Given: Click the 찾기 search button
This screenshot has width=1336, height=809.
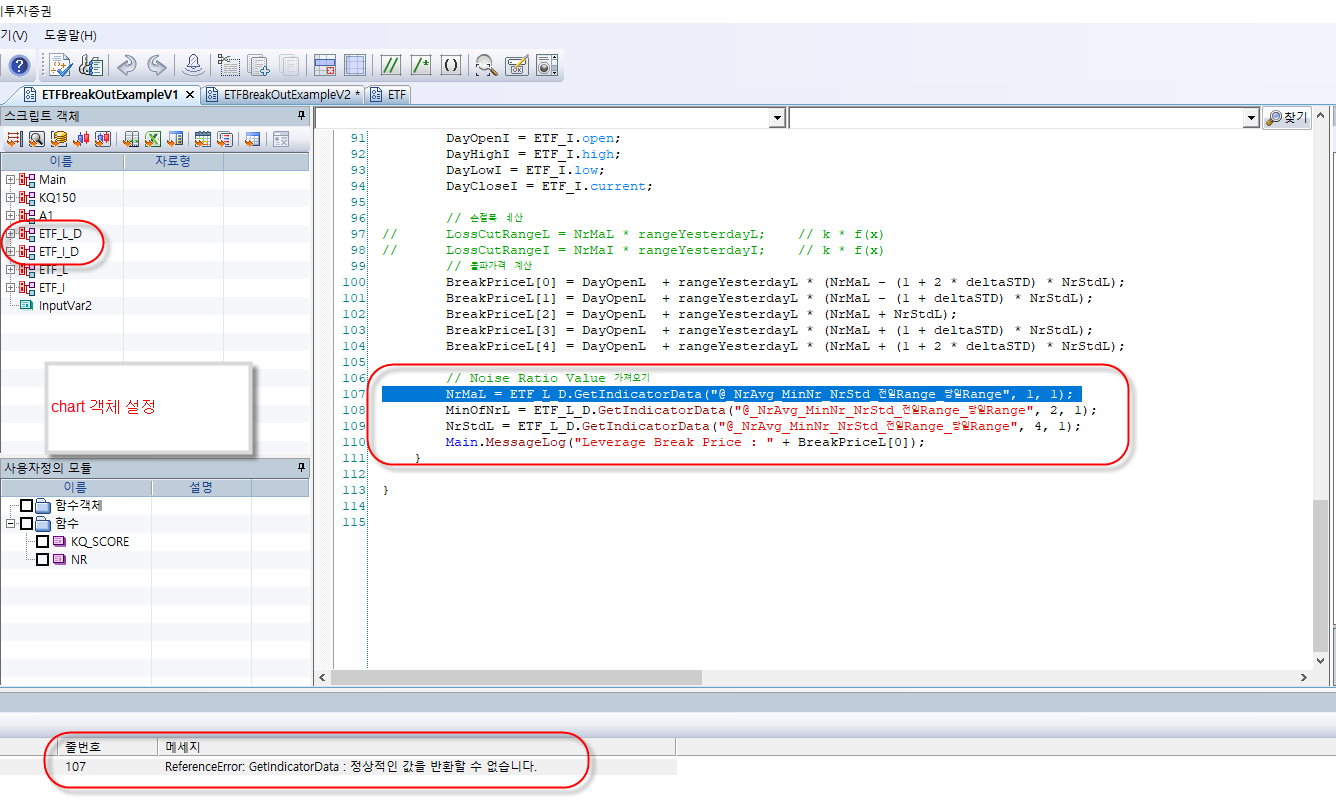Looking at the screenshot, I should pos(1287,118).
